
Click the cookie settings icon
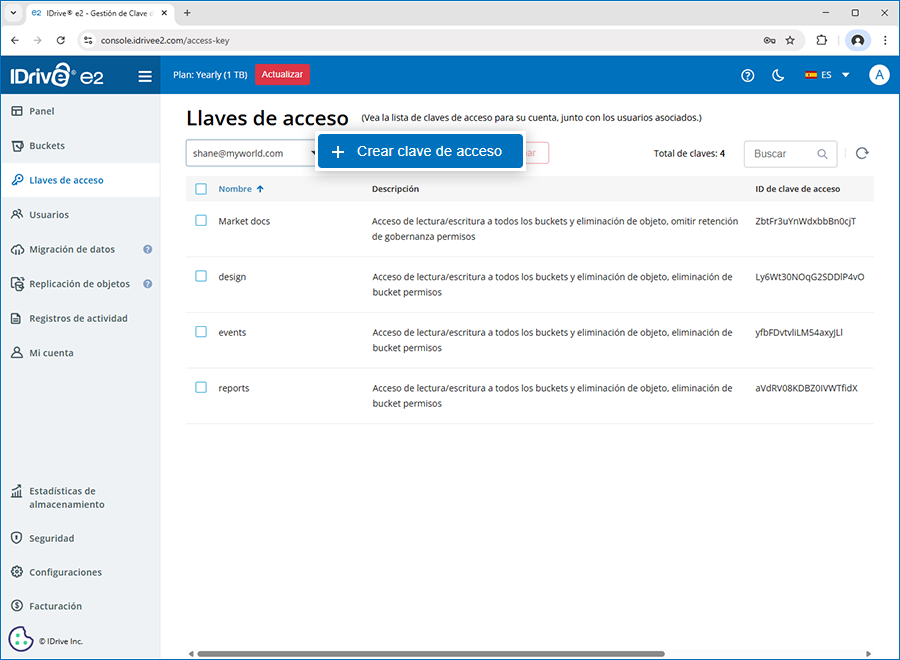[21, 639]
